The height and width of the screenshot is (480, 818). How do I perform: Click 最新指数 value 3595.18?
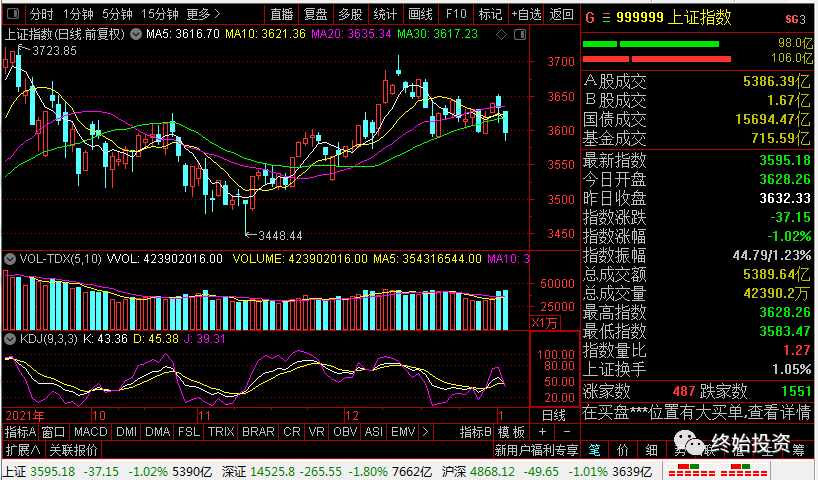tap(785, 160)
